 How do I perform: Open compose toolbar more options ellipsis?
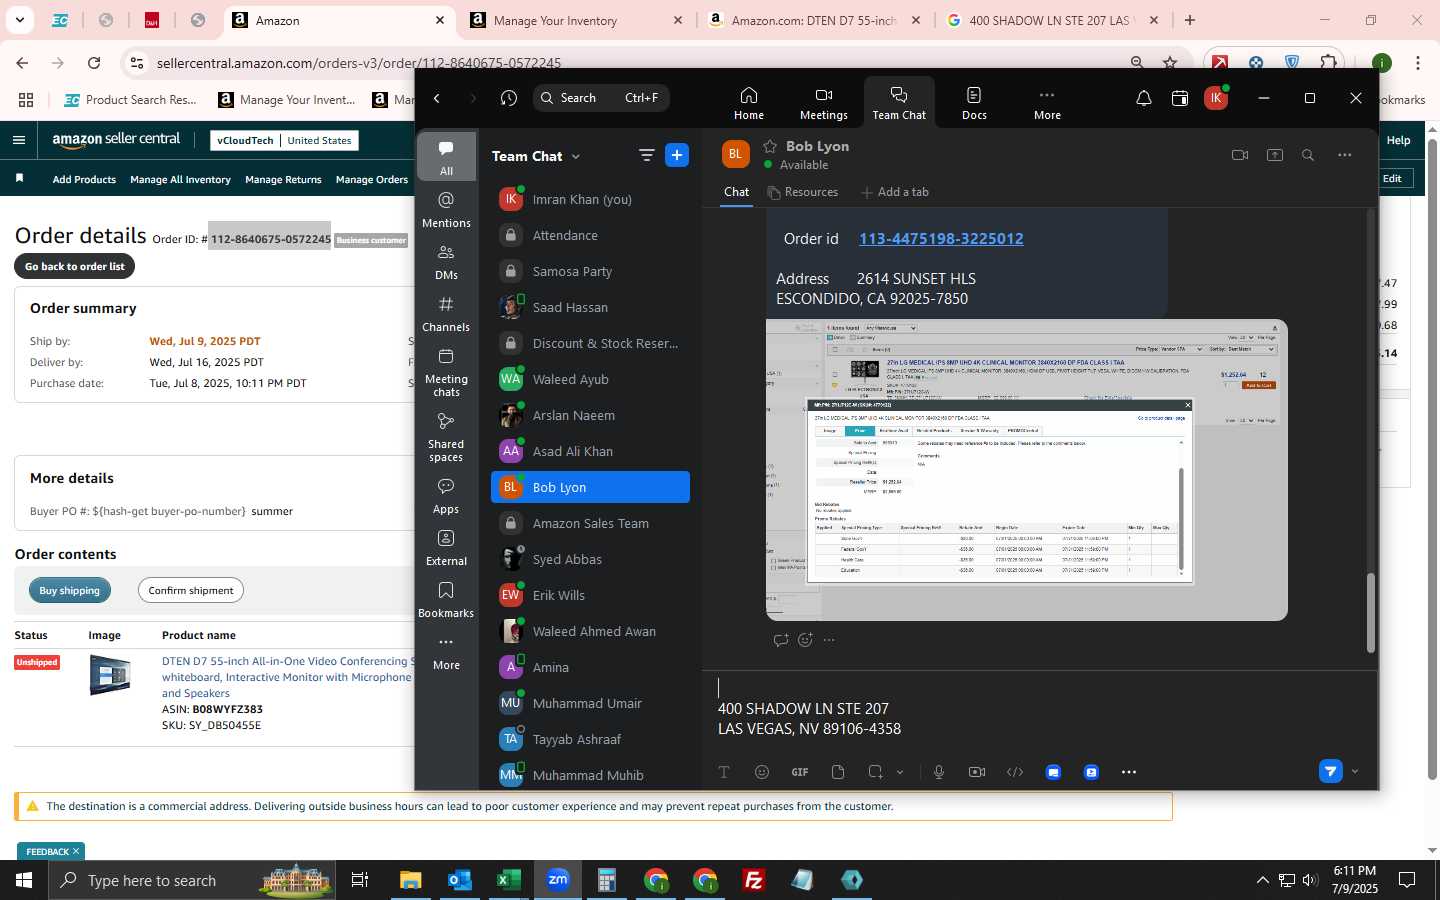point(1129,772)
